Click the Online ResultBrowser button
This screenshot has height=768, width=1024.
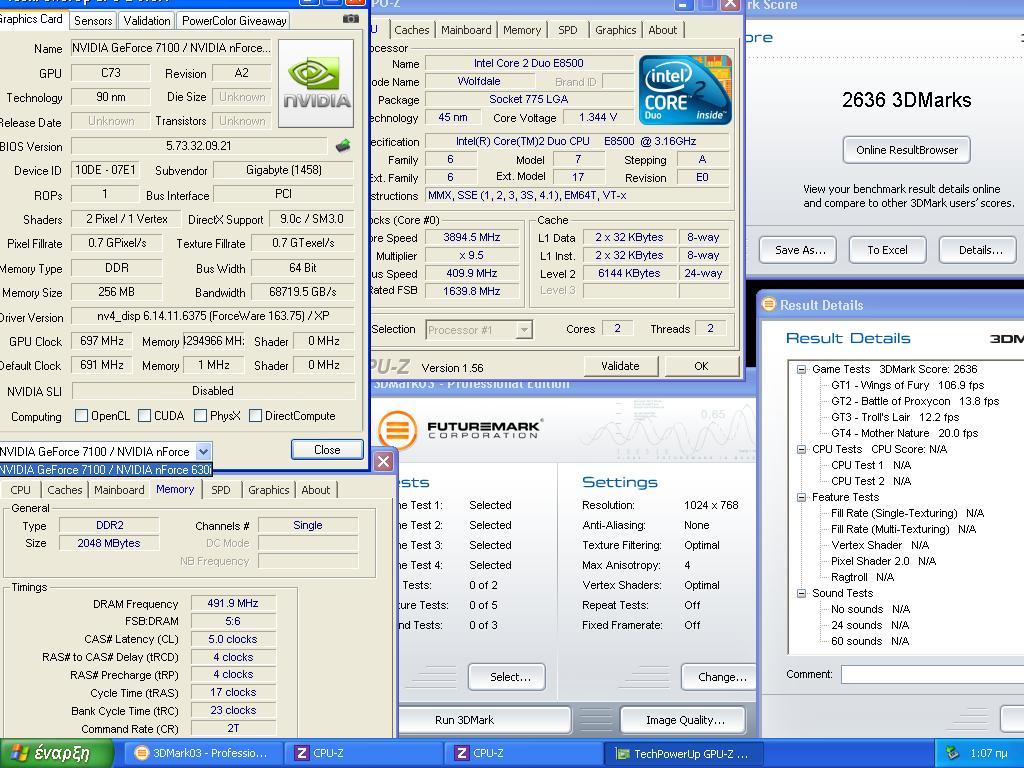click(x=906, y=150)
